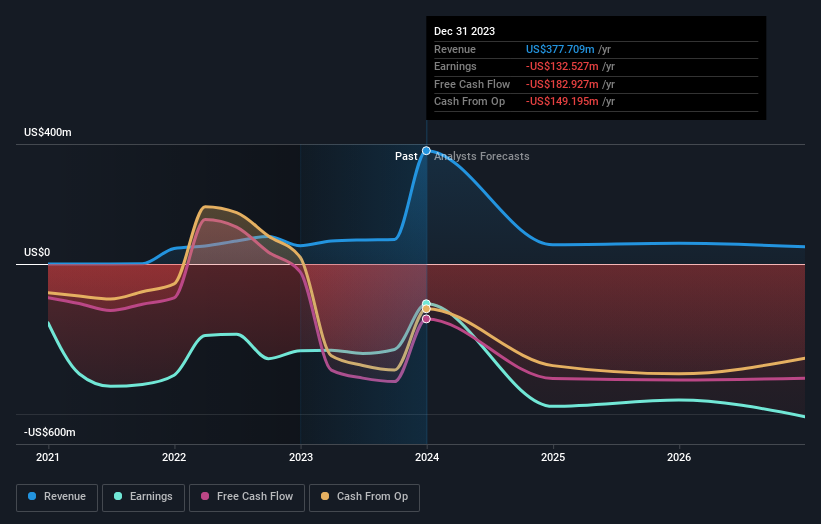The width and height of the screenshot is (821, 524).
Task: Click the 2022 x-axis label
Action: click(174, 457)
